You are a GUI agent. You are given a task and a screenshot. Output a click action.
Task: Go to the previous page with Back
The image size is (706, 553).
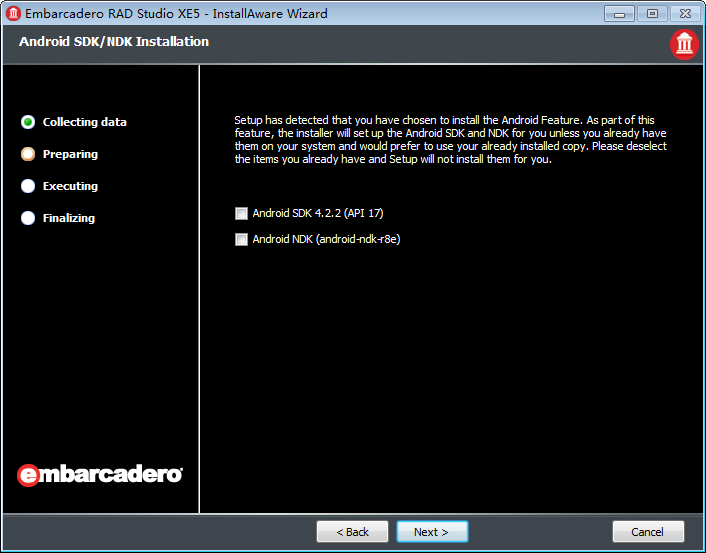coord(352,532)
